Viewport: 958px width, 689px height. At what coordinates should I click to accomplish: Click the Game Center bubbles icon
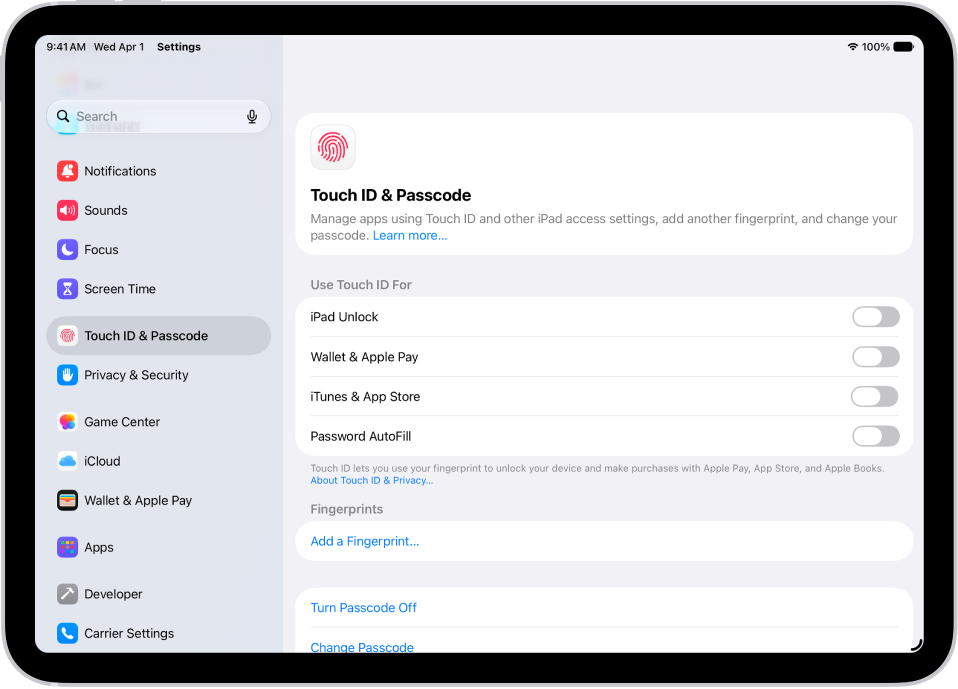pyautogui.click(x=67, y=421)
